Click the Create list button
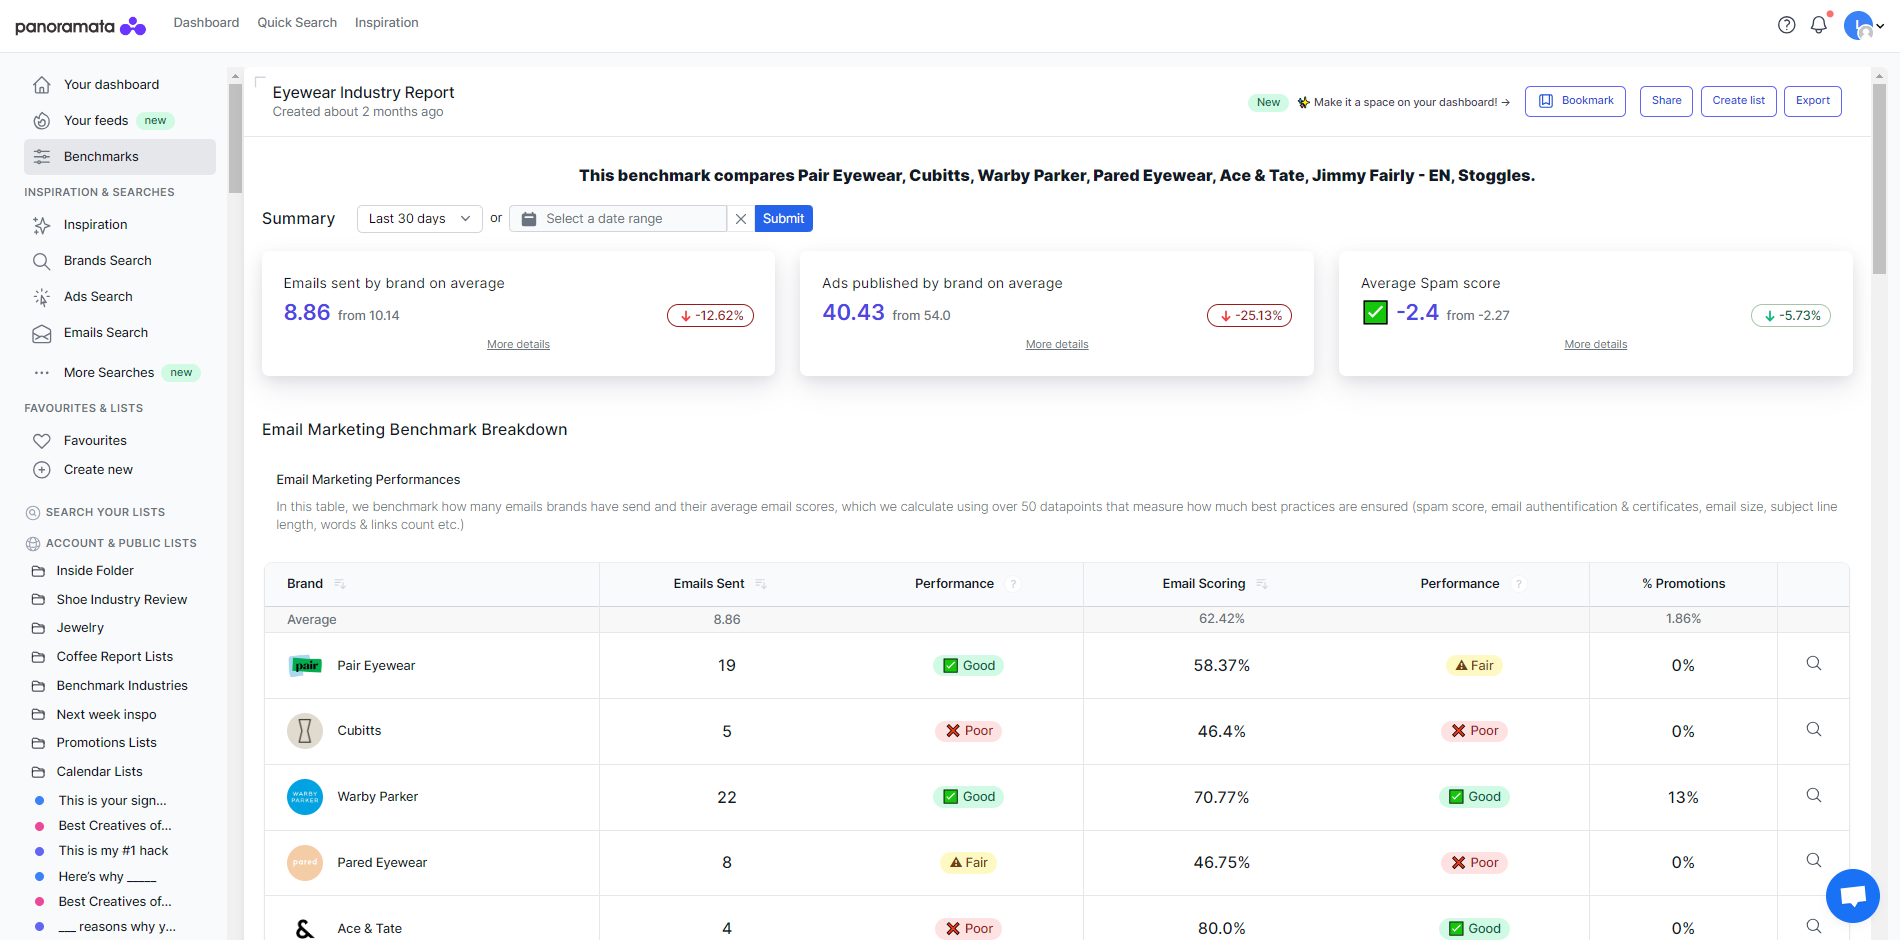Screen dimensions: 1900x940 [1738, 101]
